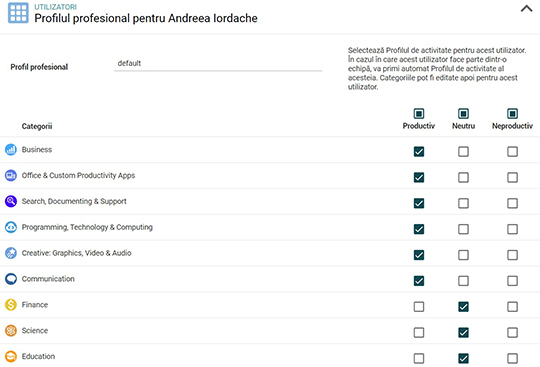Mark Business as Neutru
The image size is (540, 367).
tap(464, 151)
